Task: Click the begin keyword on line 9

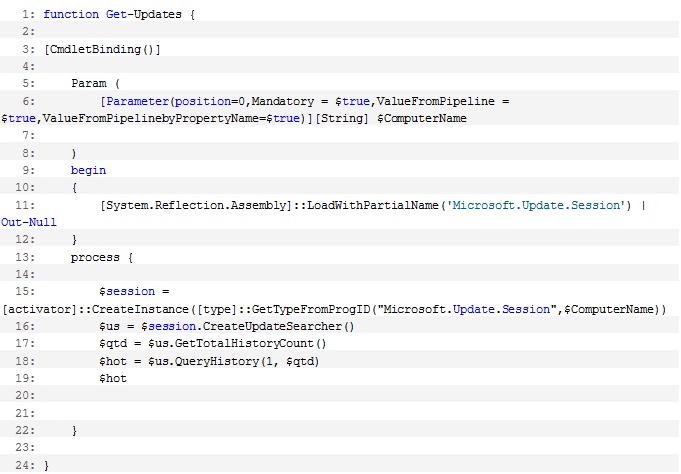Action: point(88,170)
